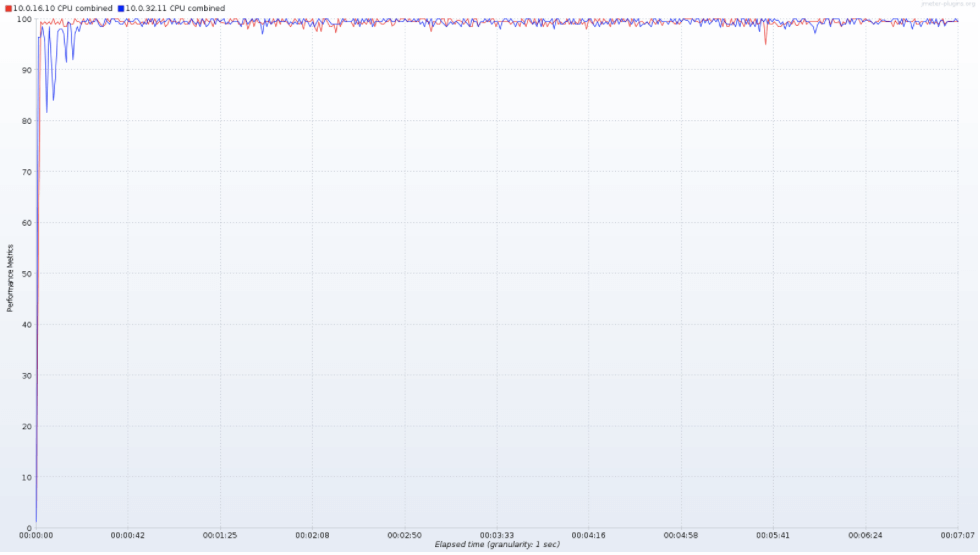
Task: Open the jmeter-plugins.org watermark link
Action: (x=948, y=4)
